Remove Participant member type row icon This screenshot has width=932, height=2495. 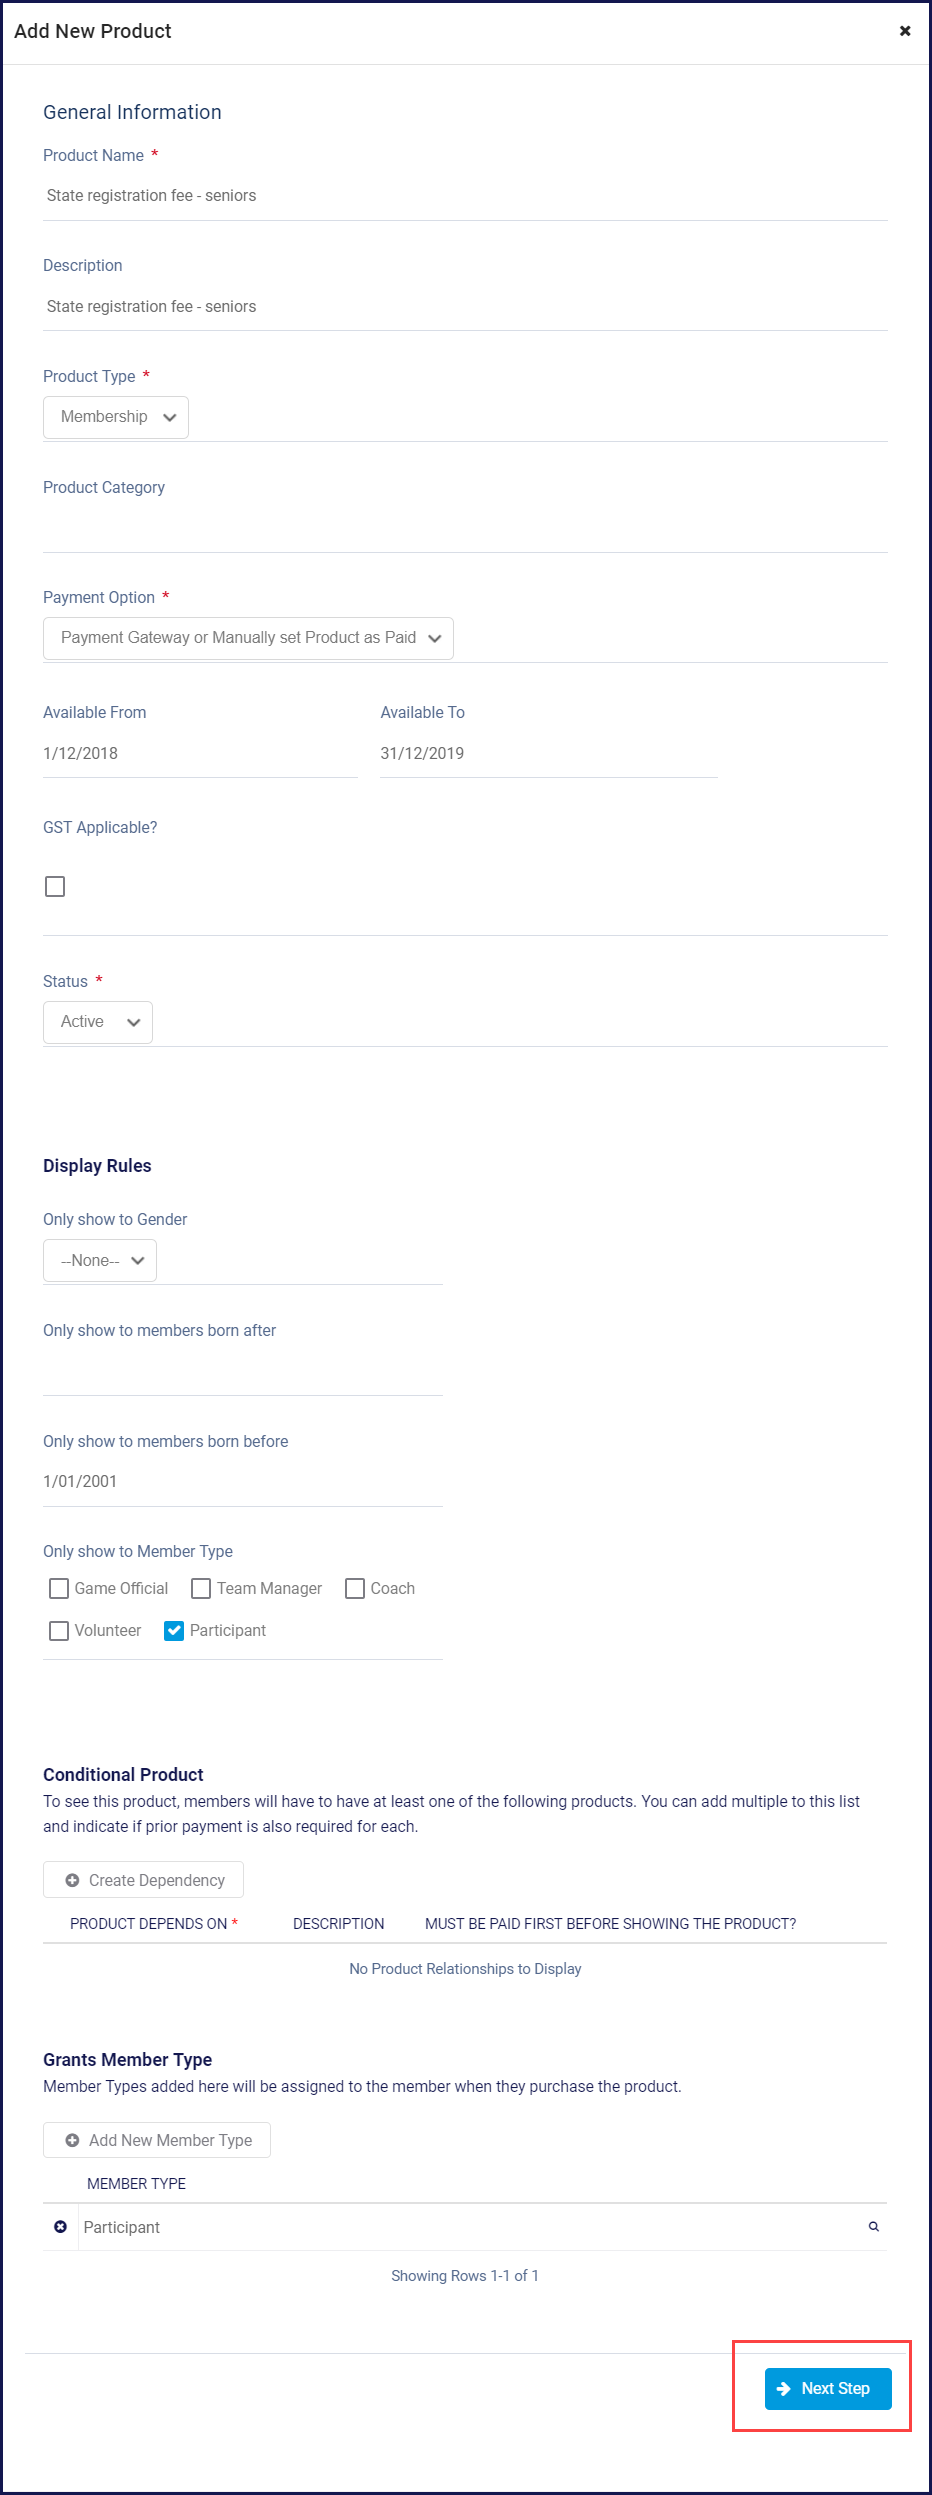60,2226
